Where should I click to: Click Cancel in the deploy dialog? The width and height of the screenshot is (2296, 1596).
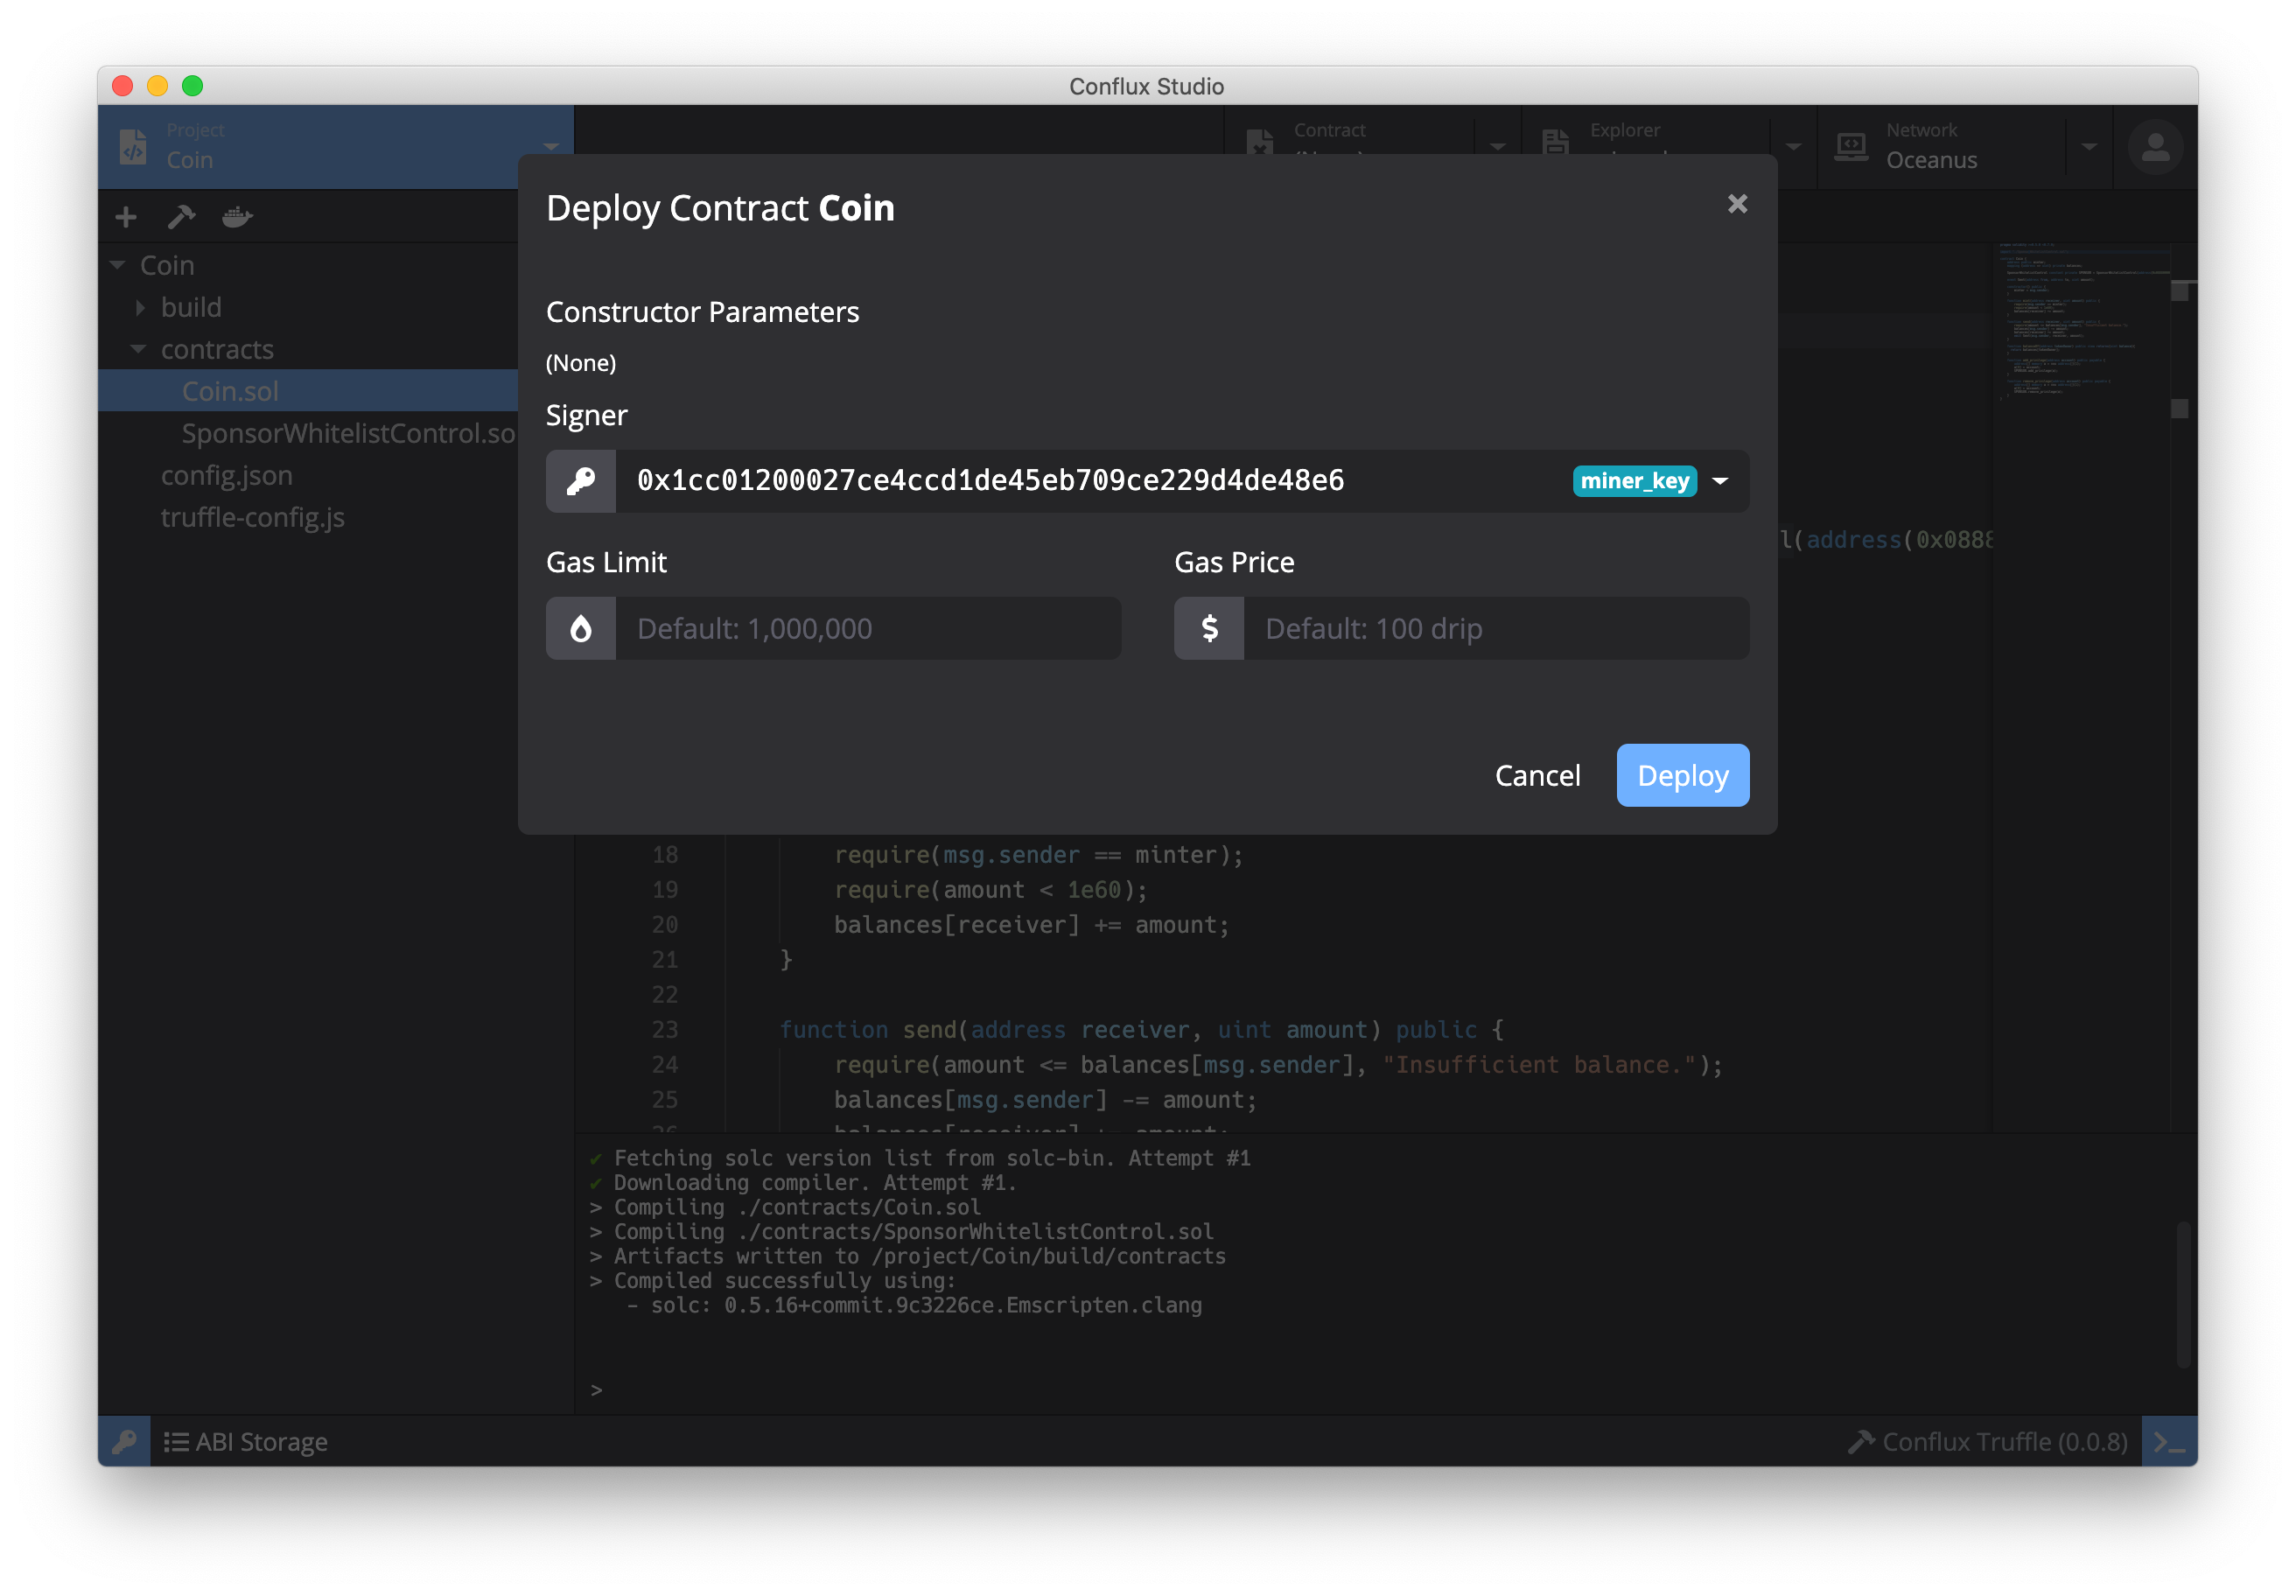click(1537, 776)
